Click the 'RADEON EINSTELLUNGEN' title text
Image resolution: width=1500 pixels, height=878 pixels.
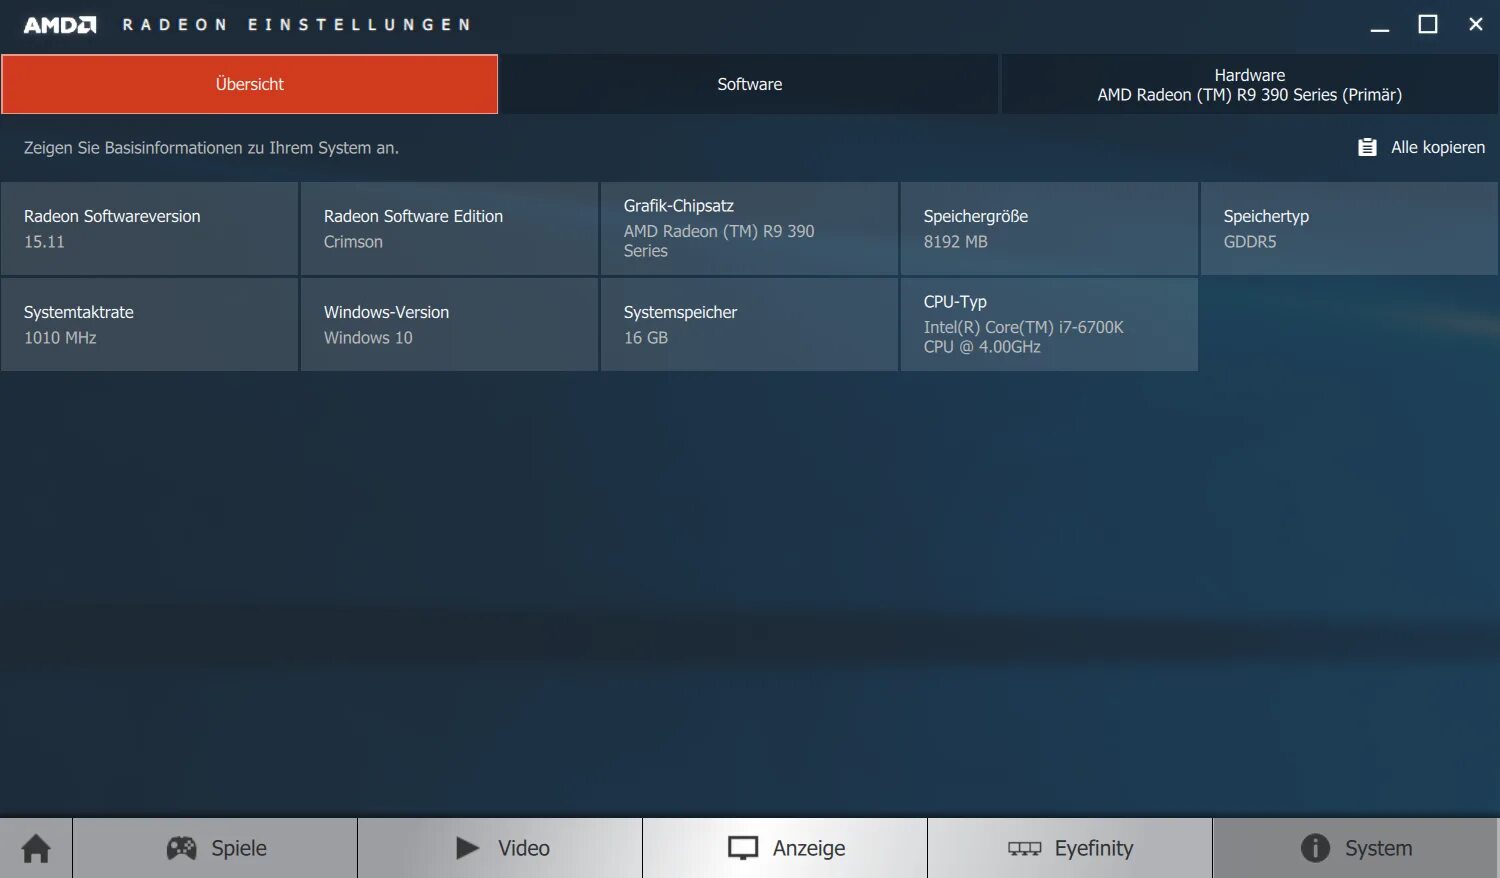tap(296, 25)
